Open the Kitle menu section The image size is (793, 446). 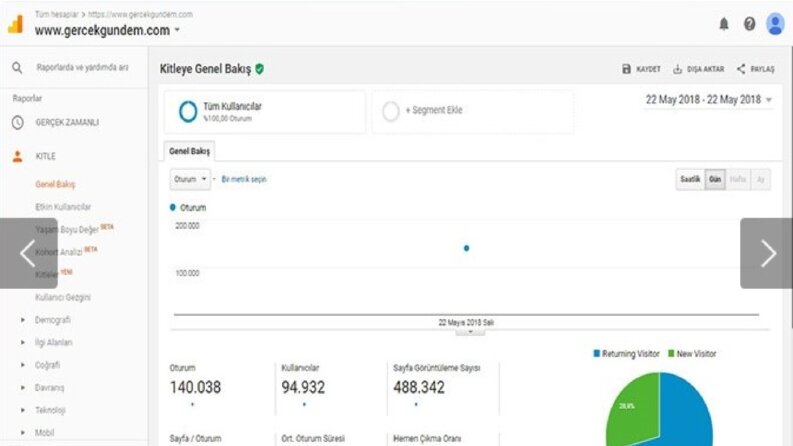(x=46, y=156)
